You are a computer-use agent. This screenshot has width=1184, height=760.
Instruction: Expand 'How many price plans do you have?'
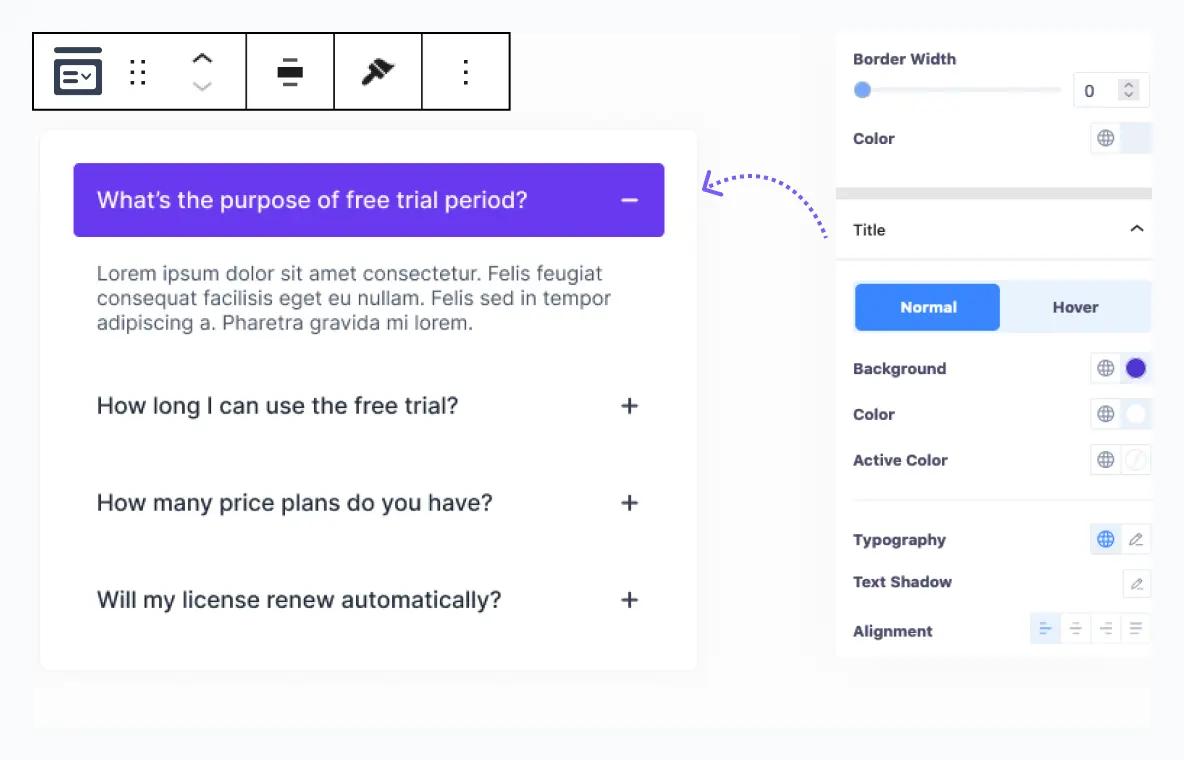click(629, 503)
